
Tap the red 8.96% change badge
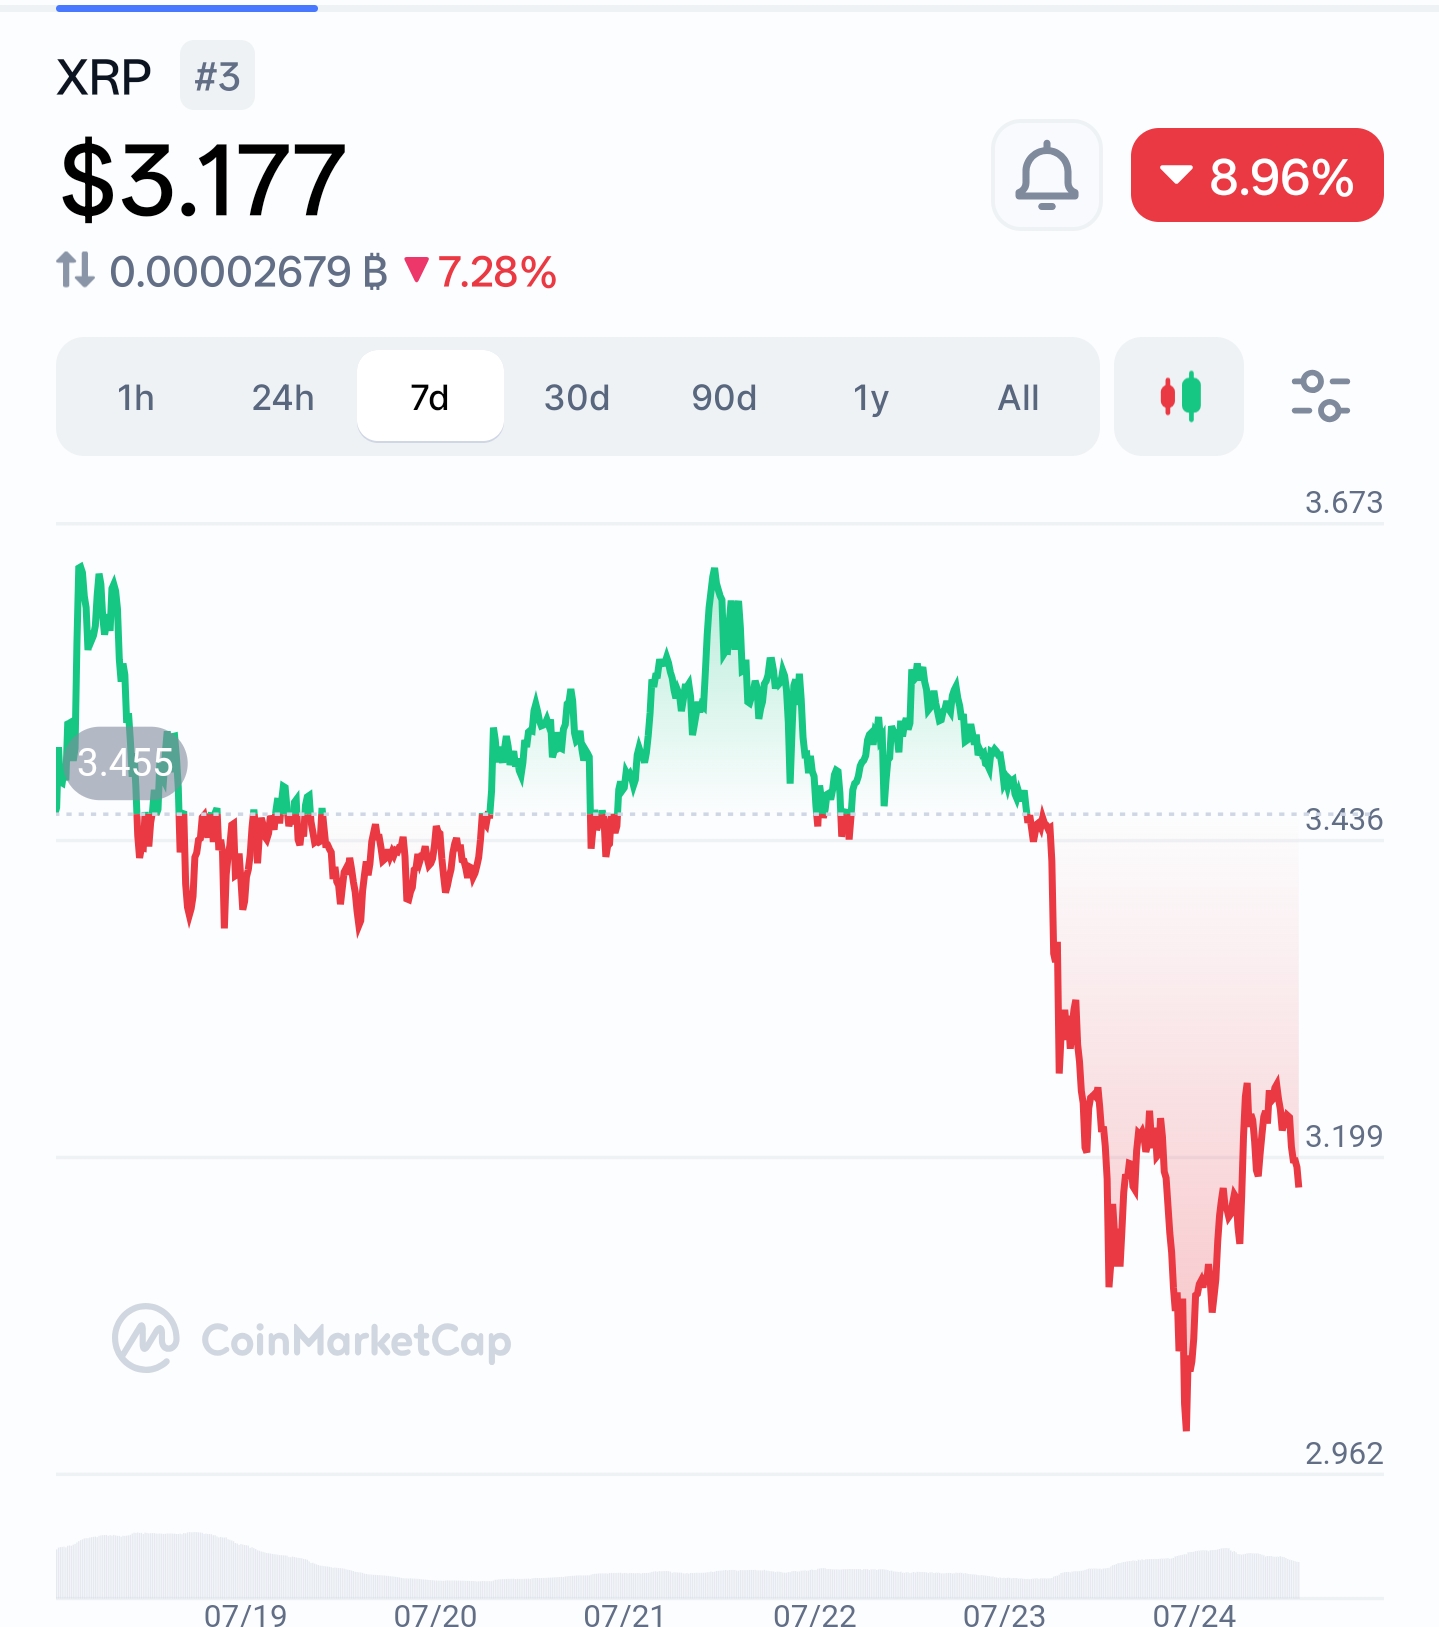(1257, 175)
